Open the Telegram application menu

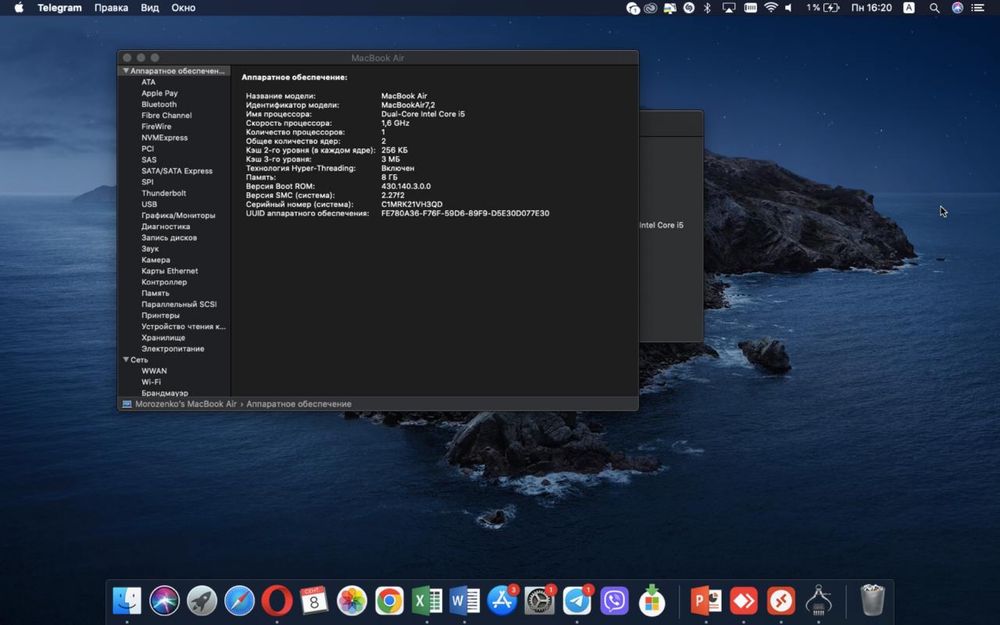tap(59, 8)
